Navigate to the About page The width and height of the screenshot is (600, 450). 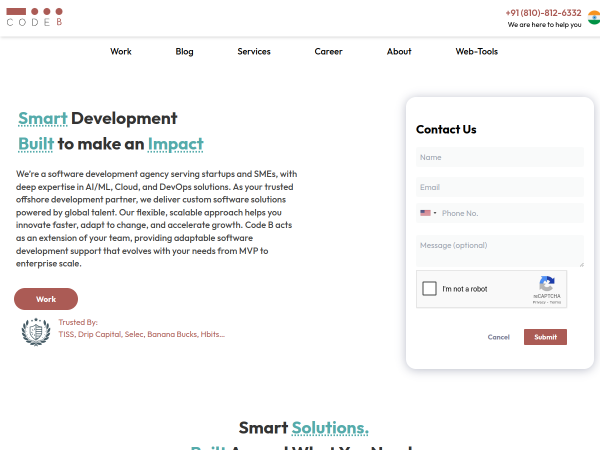pos(399,51)
